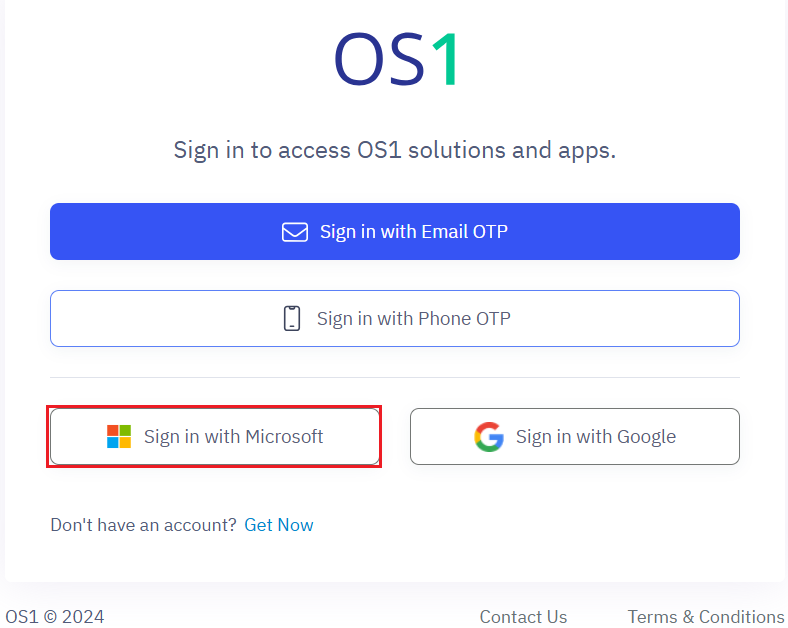
Task: Click the blue OS letters in logo
Action: [x=377, y=58]
